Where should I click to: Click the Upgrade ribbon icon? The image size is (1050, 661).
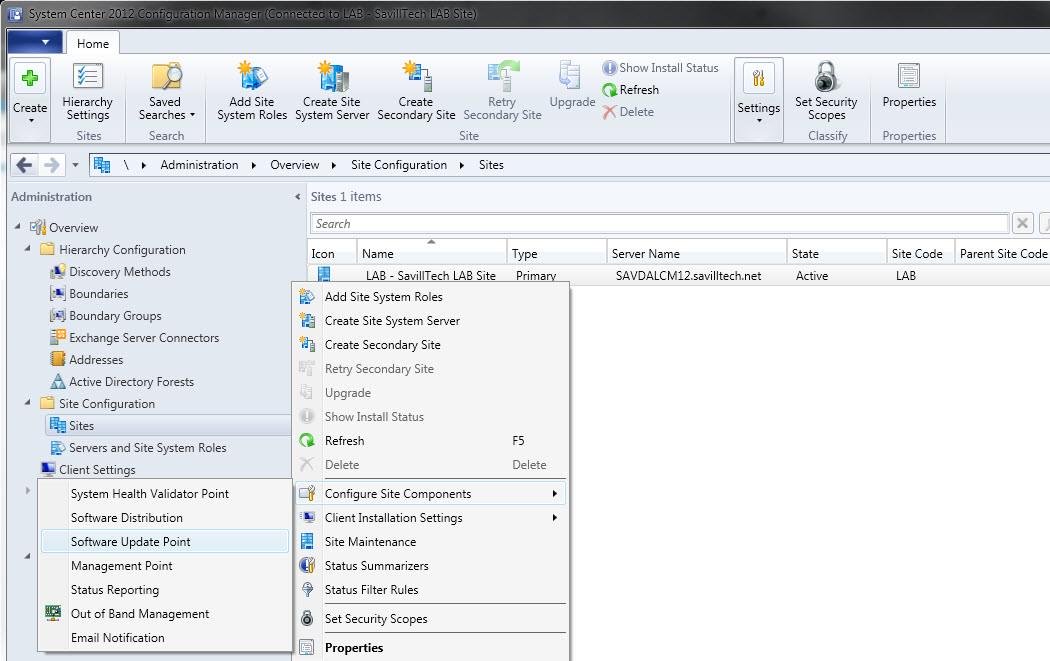coord(571,76)
